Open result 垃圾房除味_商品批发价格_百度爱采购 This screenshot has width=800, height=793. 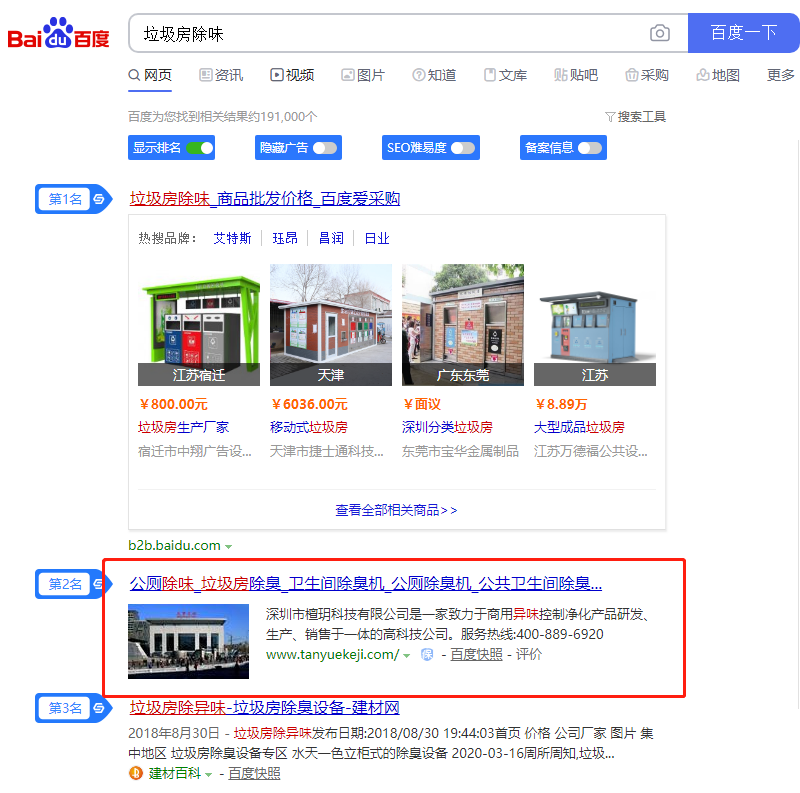click(265, 199)
